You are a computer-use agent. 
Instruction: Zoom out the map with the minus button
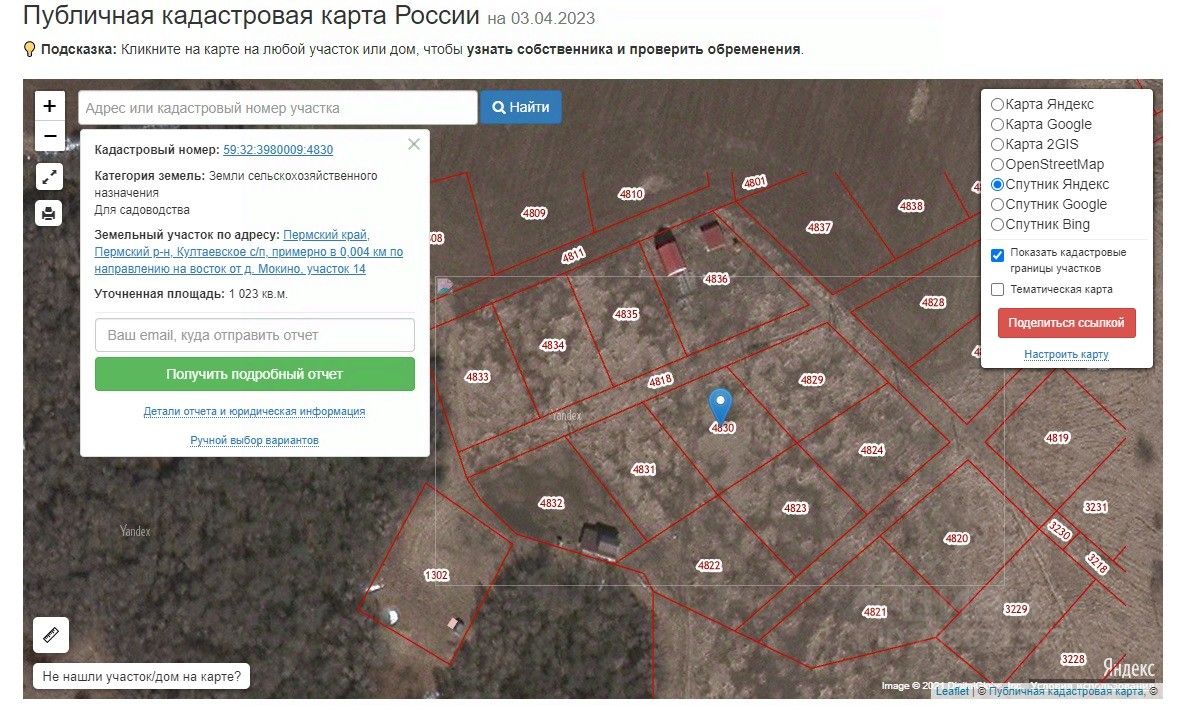coord(50,136)
